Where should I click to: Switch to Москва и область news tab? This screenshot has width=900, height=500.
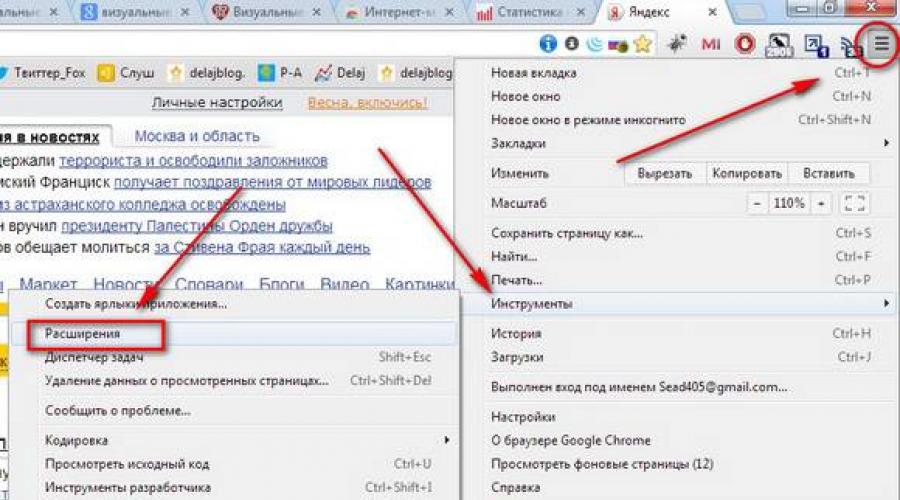pos(197,136)
